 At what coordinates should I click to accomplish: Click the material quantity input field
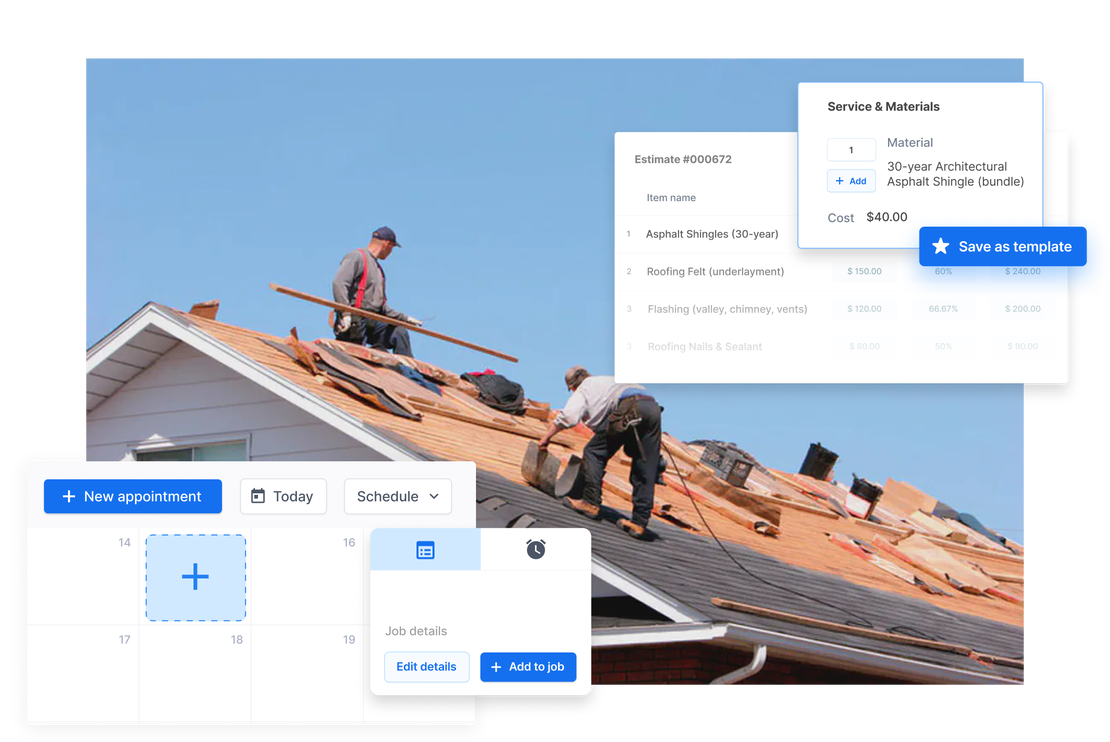point(851,150)
